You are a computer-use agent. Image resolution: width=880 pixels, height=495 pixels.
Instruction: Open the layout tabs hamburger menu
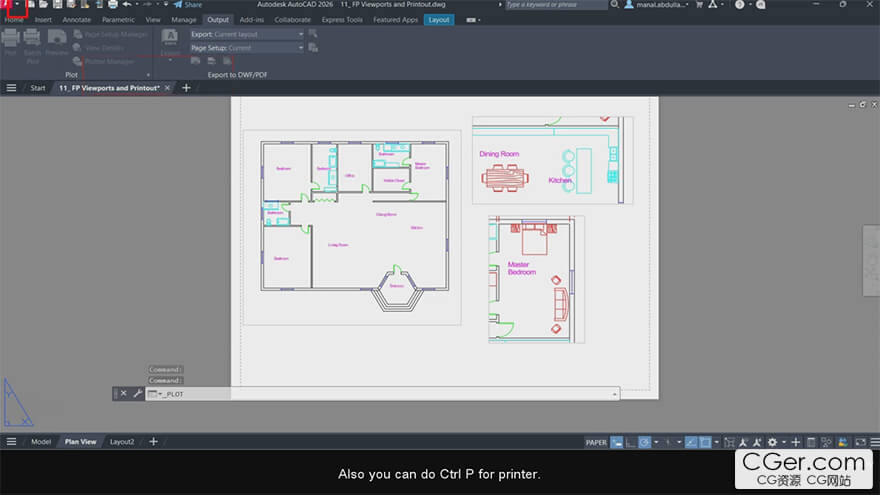click(11, 442)
